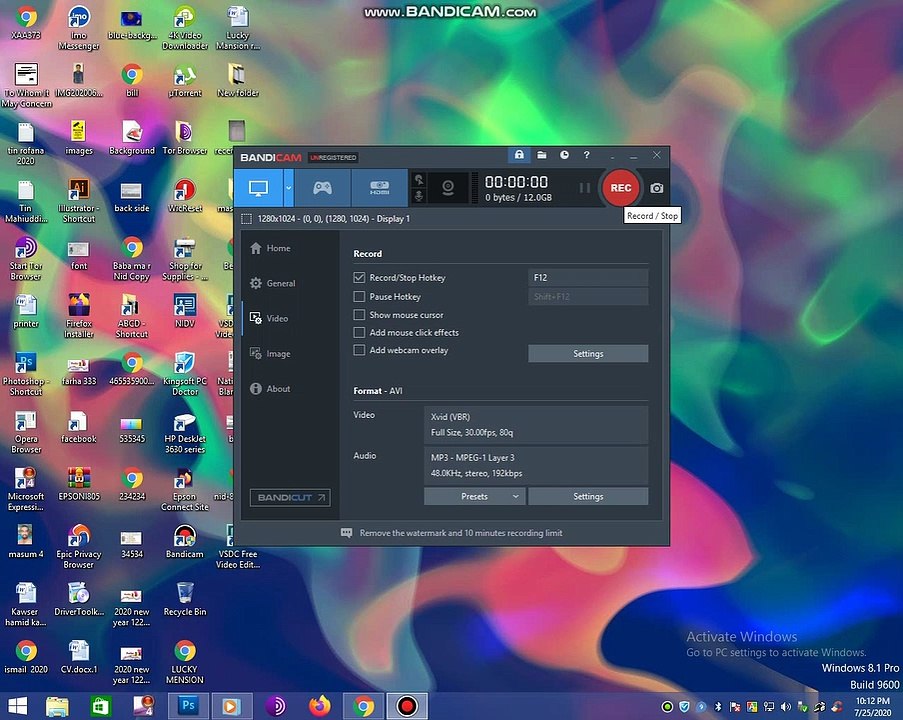903x720 pixels.
Task: Click the volume icon in system tray
Action: coord(786,707)
